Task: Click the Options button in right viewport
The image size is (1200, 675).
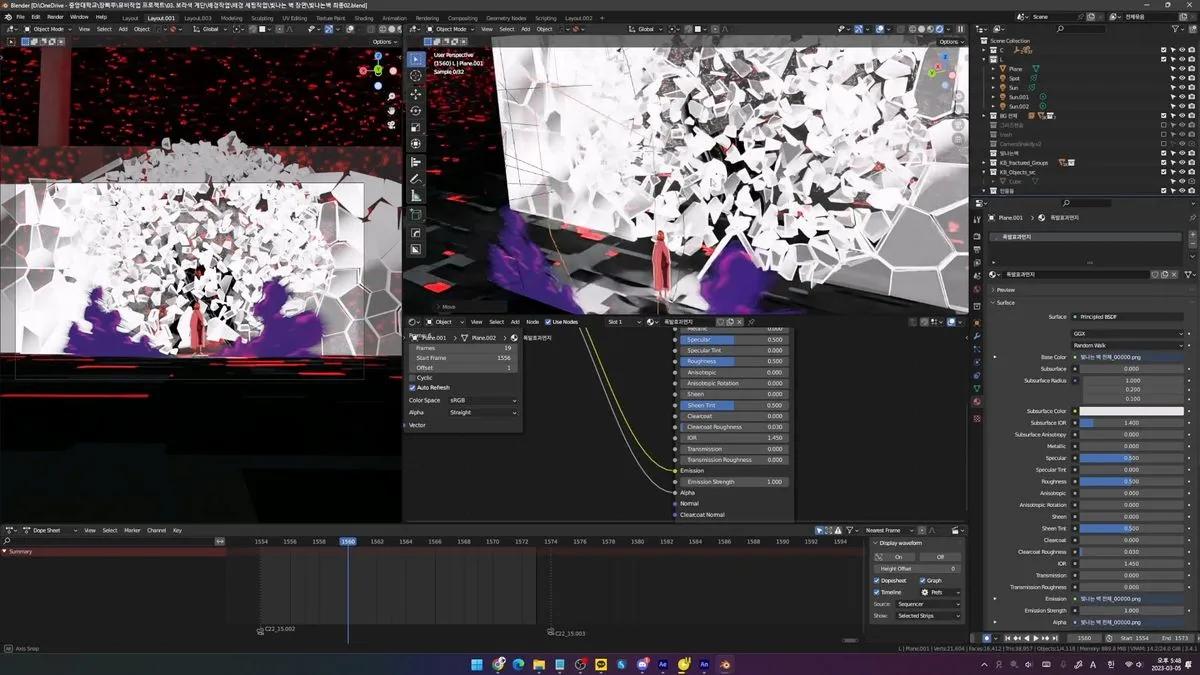Action: click(x=948, y=42)
